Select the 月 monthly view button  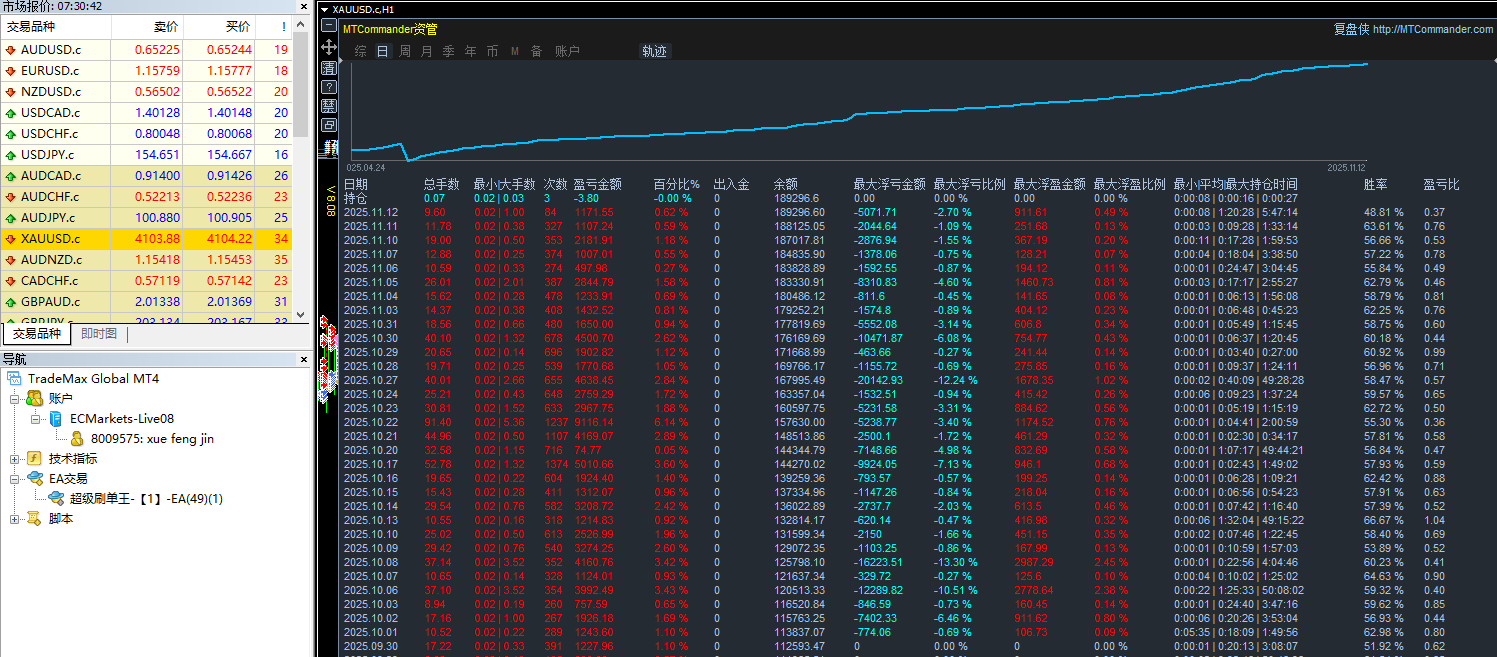pyautogui.click(x=426, y=51)
